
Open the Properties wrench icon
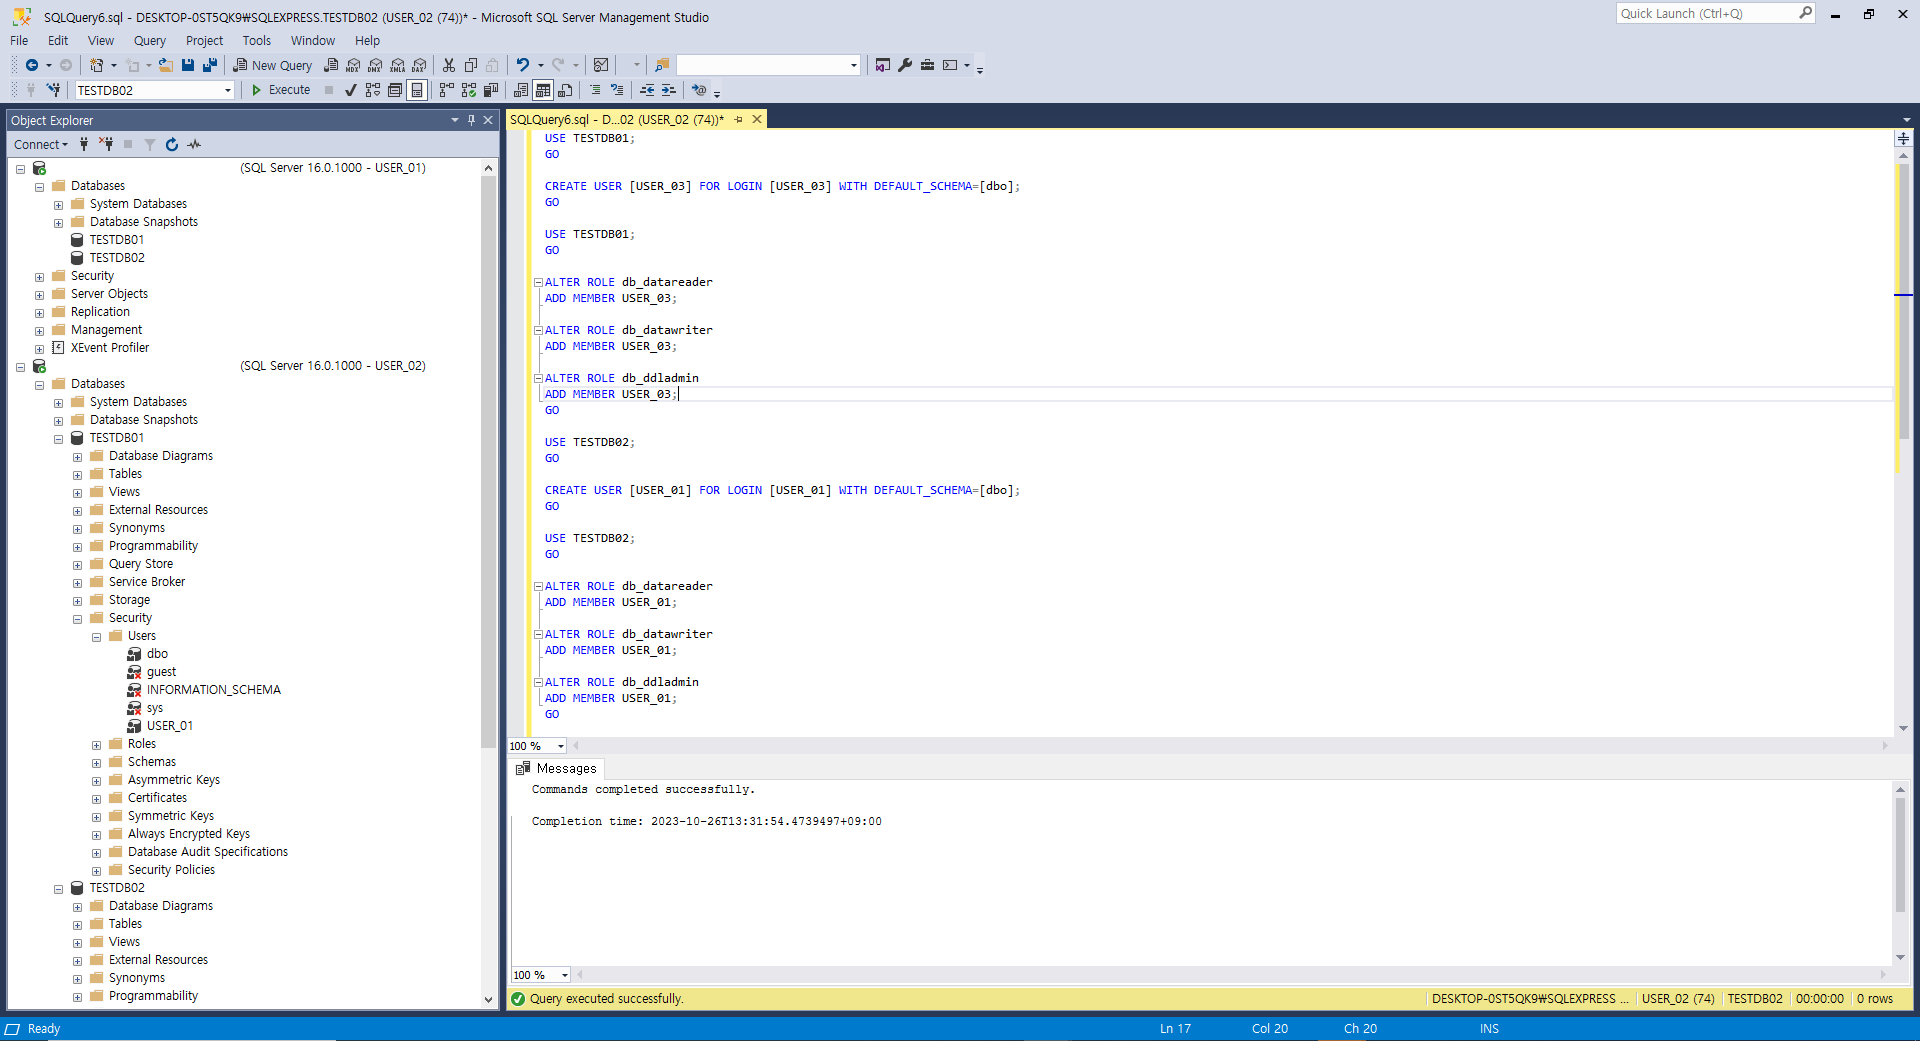(905, 65)
